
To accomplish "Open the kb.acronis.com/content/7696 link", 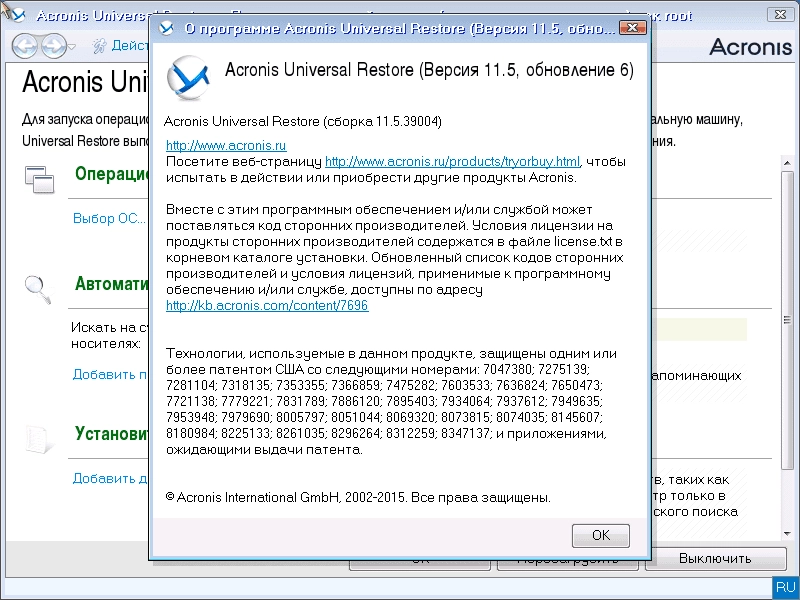I will tap(267, 306).
